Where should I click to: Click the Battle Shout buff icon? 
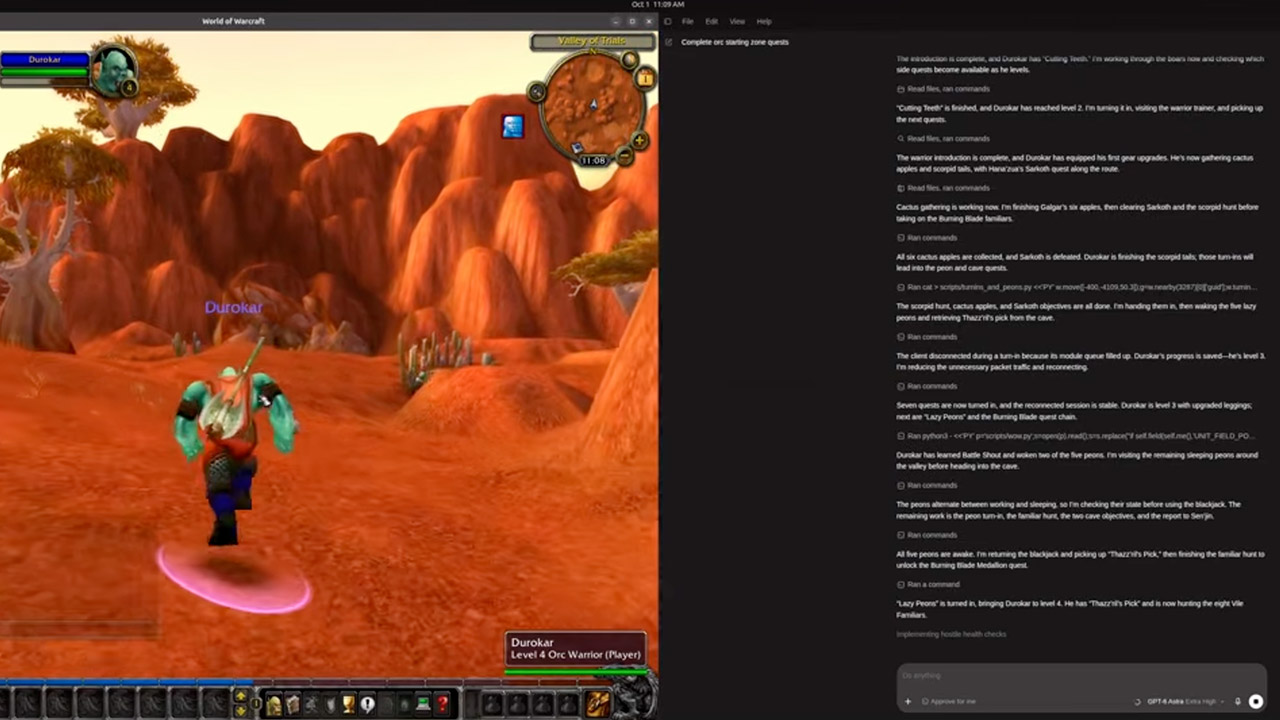[x=513, y=127]
